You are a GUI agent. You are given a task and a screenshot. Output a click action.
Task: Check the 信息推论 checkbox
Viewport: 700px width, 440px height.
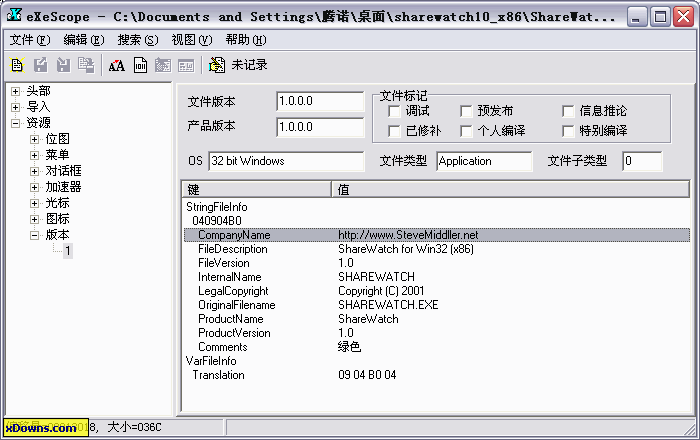click(568, 111)
